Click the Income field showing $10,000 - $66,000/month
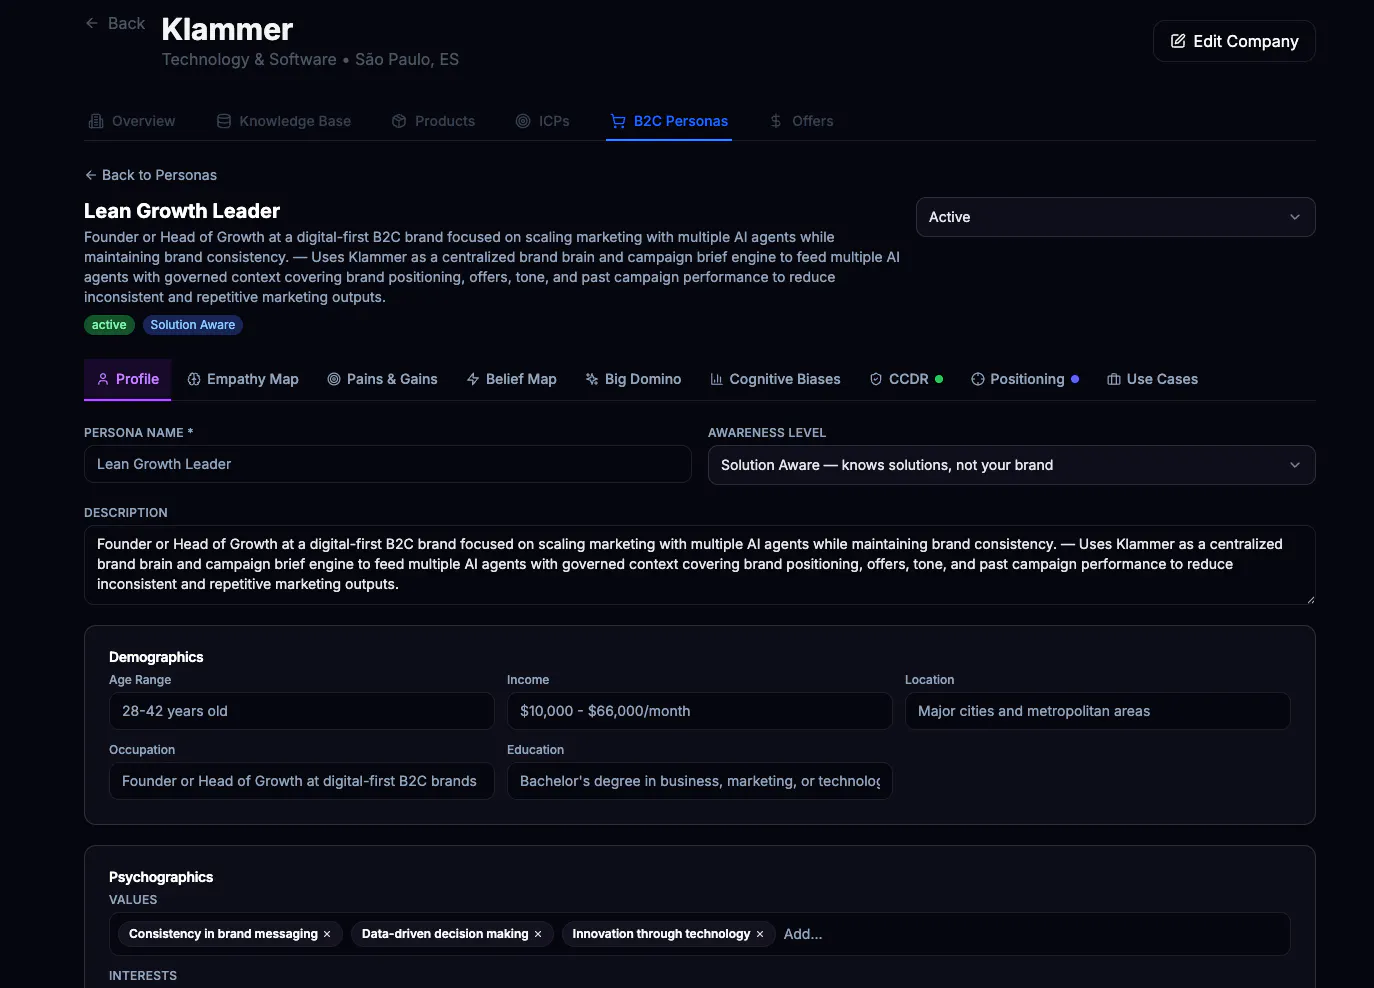Viewport: 1374px width, 988px height. [699, 711]
